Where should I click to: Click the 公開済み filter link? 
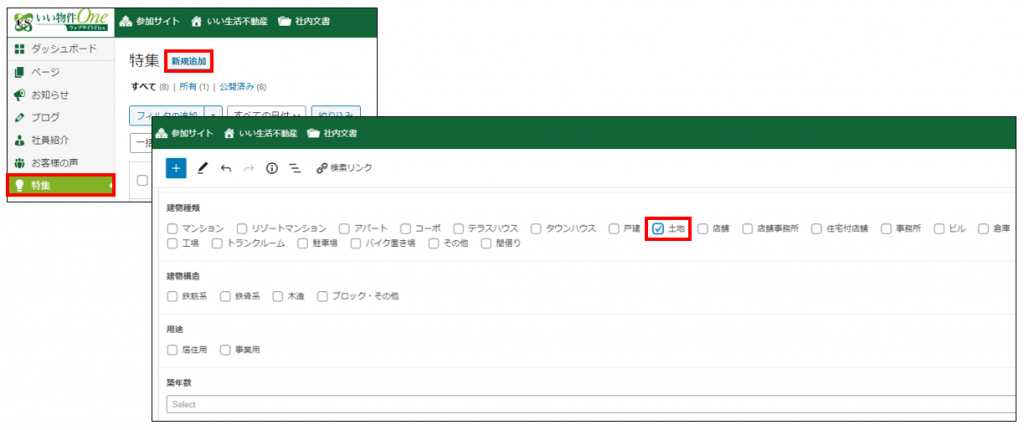pos(242,87)
